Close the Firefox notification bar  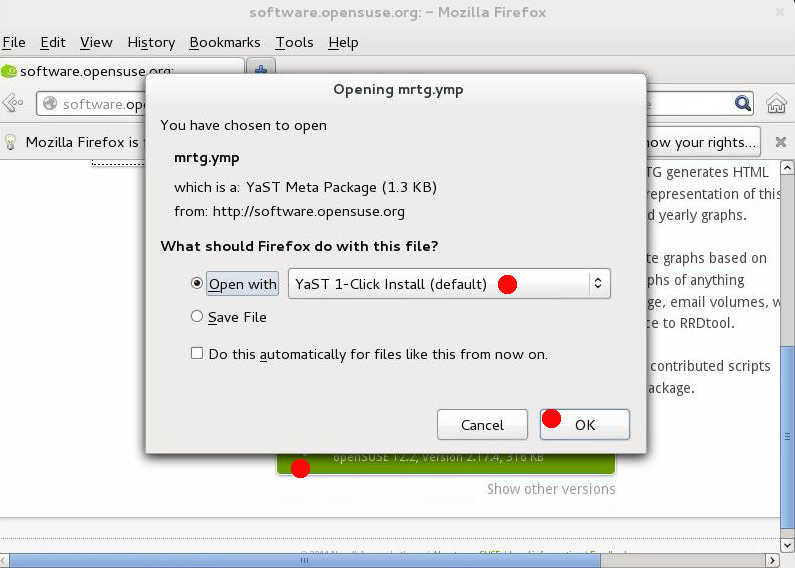pyautogui.click(x=781, y=142)
